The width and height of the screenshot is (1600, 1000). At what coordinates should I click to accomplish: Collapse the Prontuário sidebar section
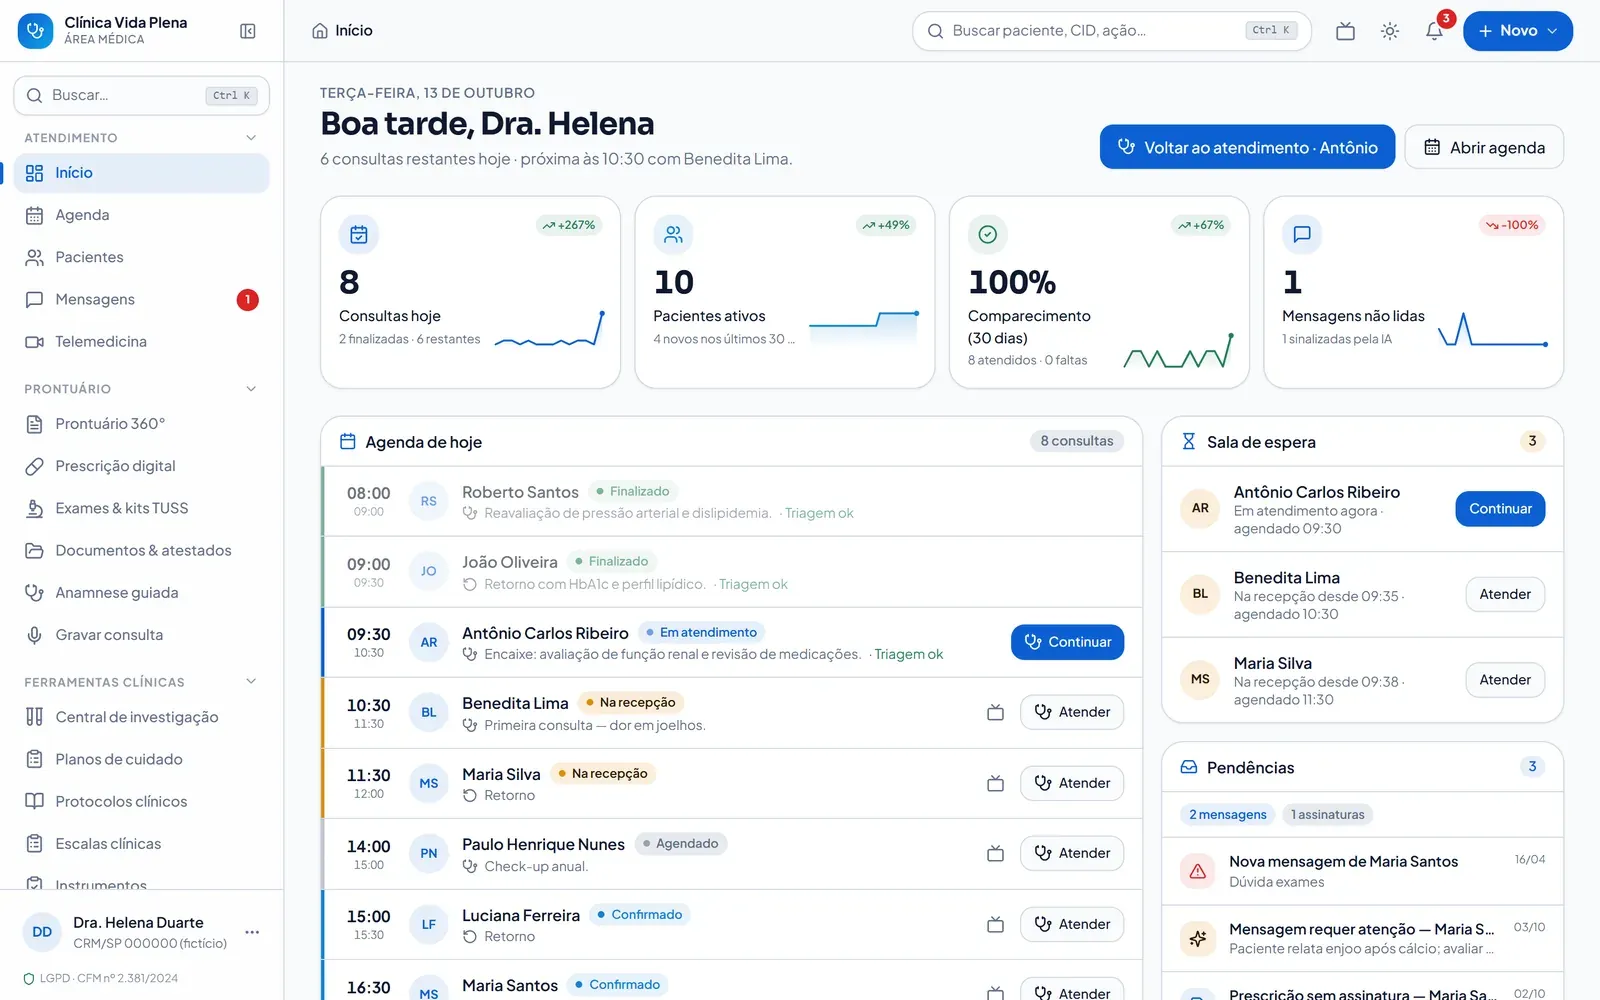click(251, 389)
